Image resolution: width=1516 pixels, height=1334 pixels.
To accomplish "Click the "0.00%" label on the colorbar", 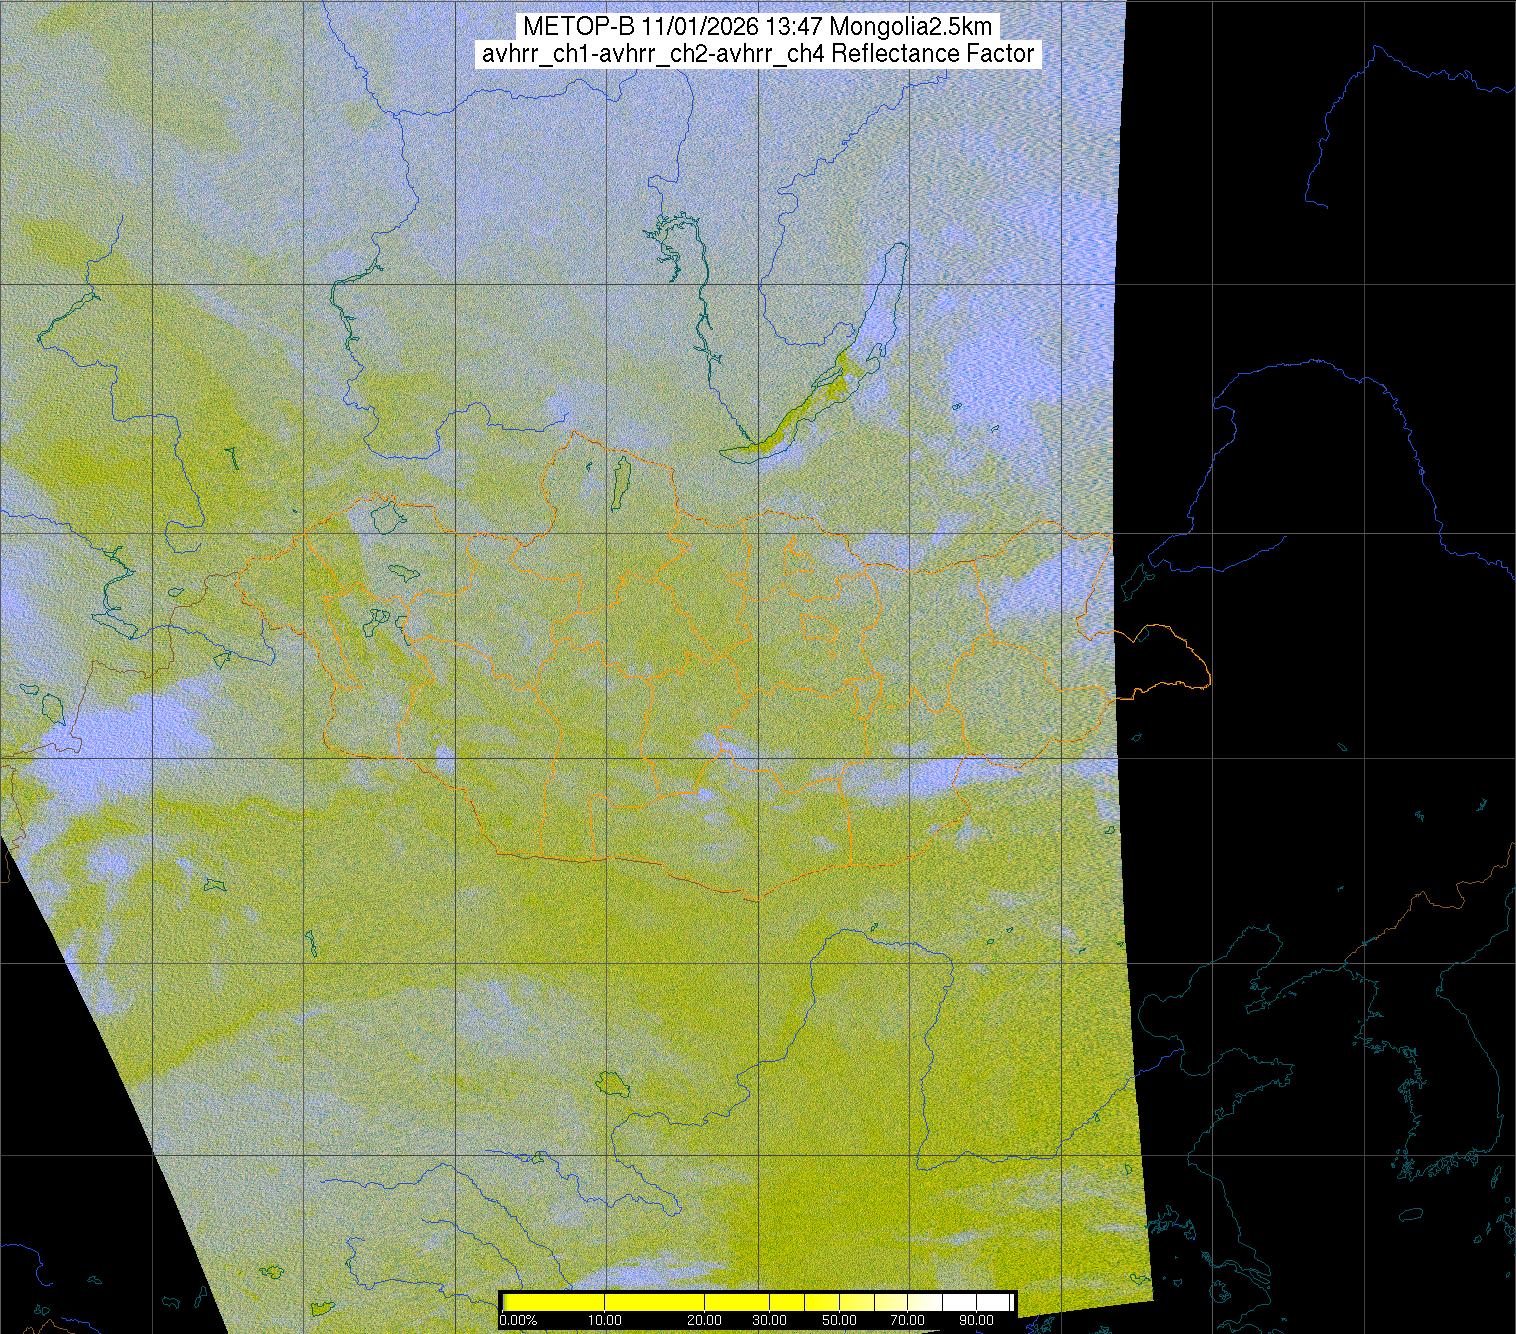I will [518, 1320].
